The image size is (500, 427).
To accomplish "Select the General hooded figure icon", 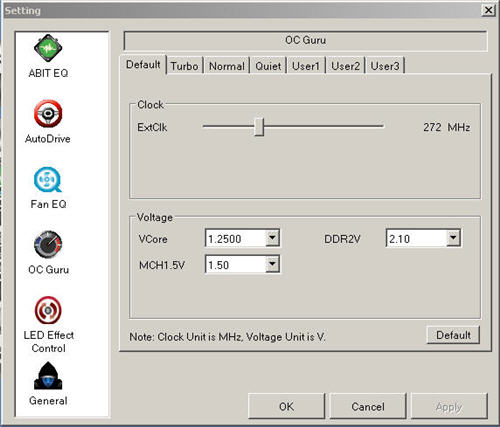I will coord(48,376).
